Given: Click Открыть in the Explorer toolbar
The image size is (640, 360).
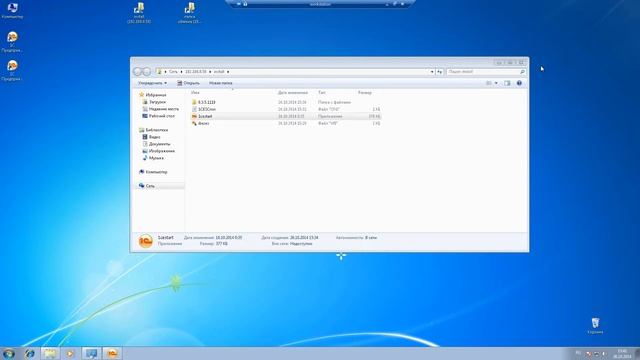Looking at the screenshot, I should (189, 83).
